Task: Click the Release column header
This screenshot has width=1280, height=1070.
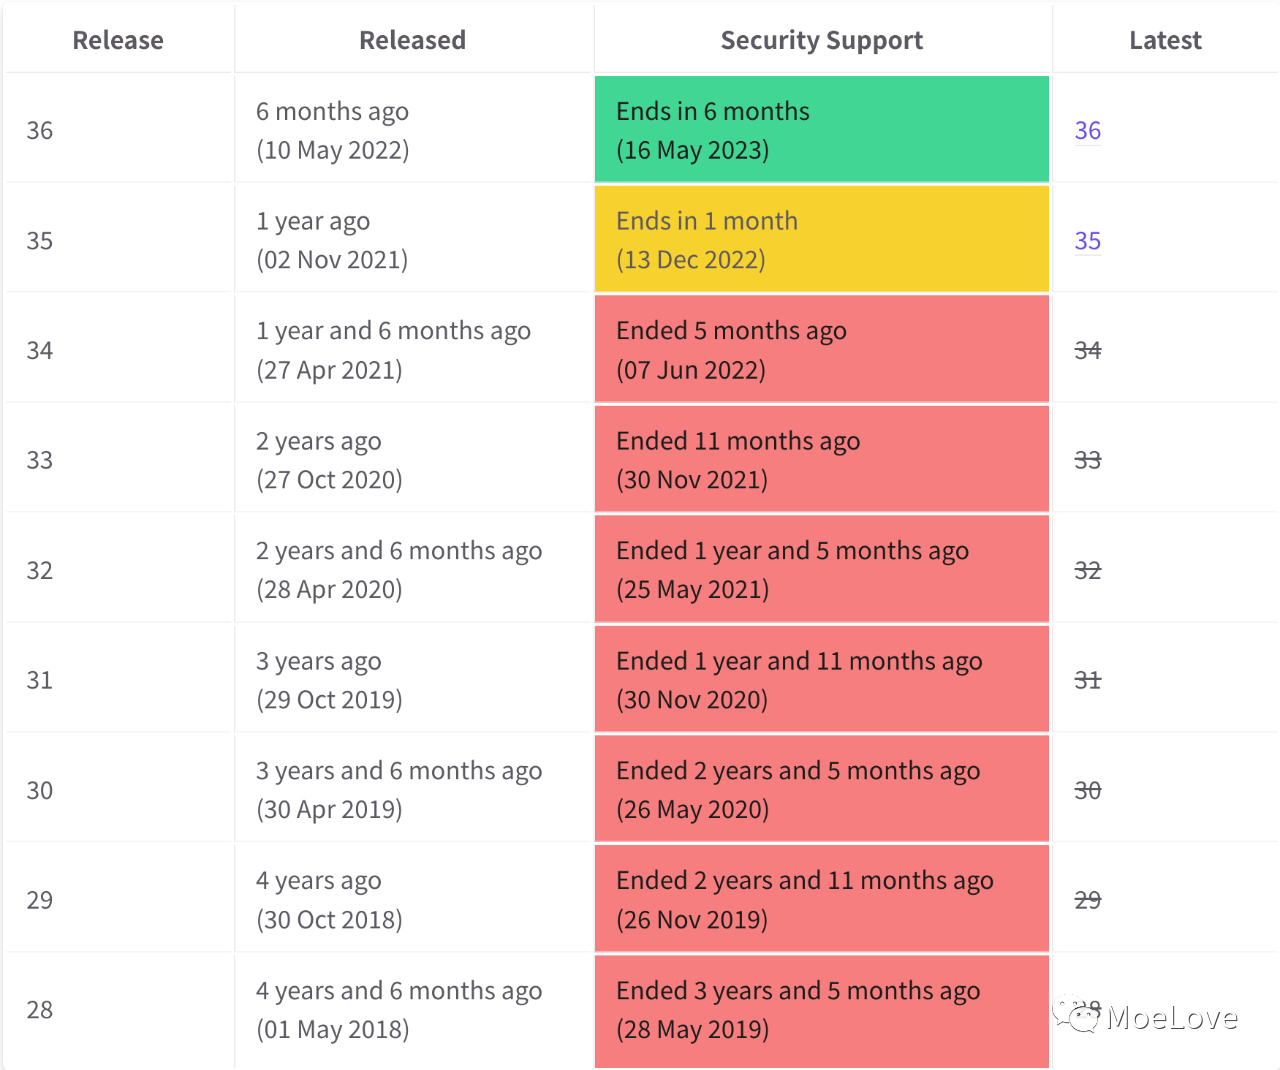Action: [118, 41]
